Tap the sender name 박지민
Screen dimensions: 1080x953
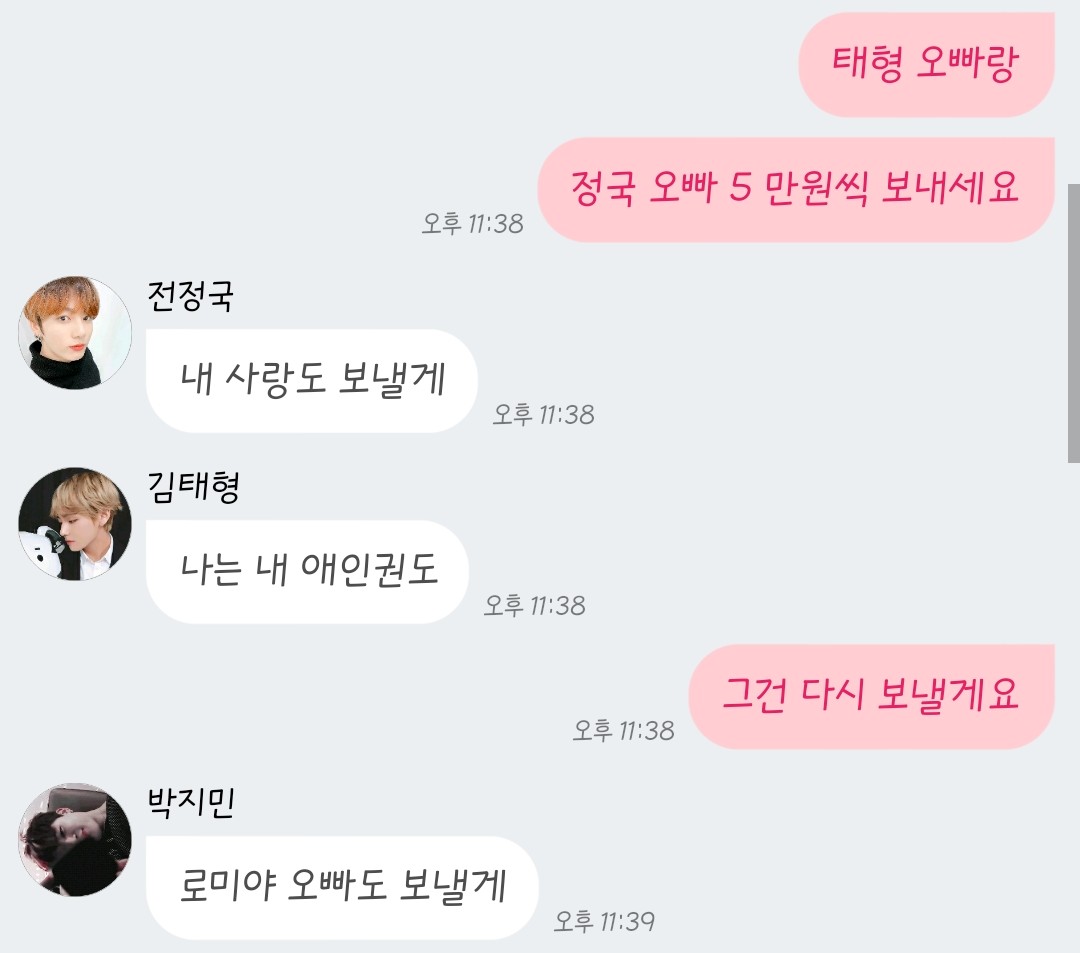coord(191,802)
